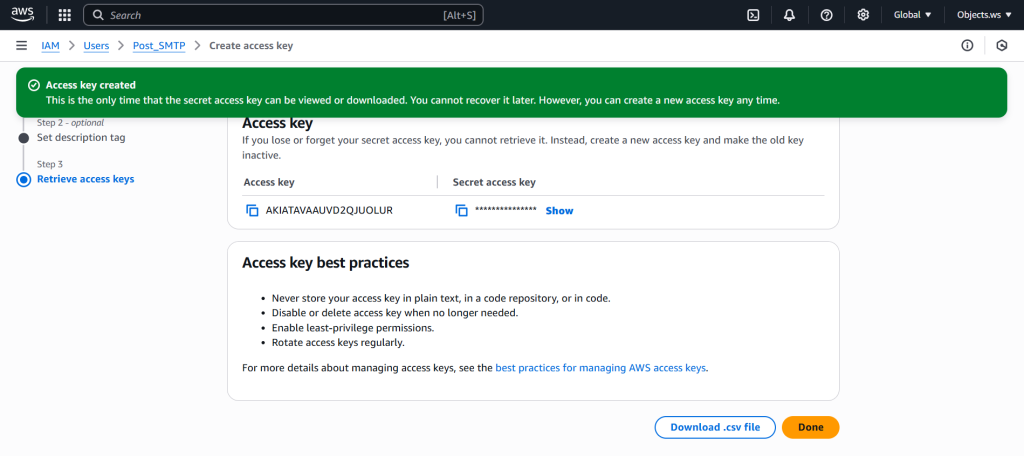Click the AWS logo home icon
This screenshot has width=1024, height=456.
(23, 15)
